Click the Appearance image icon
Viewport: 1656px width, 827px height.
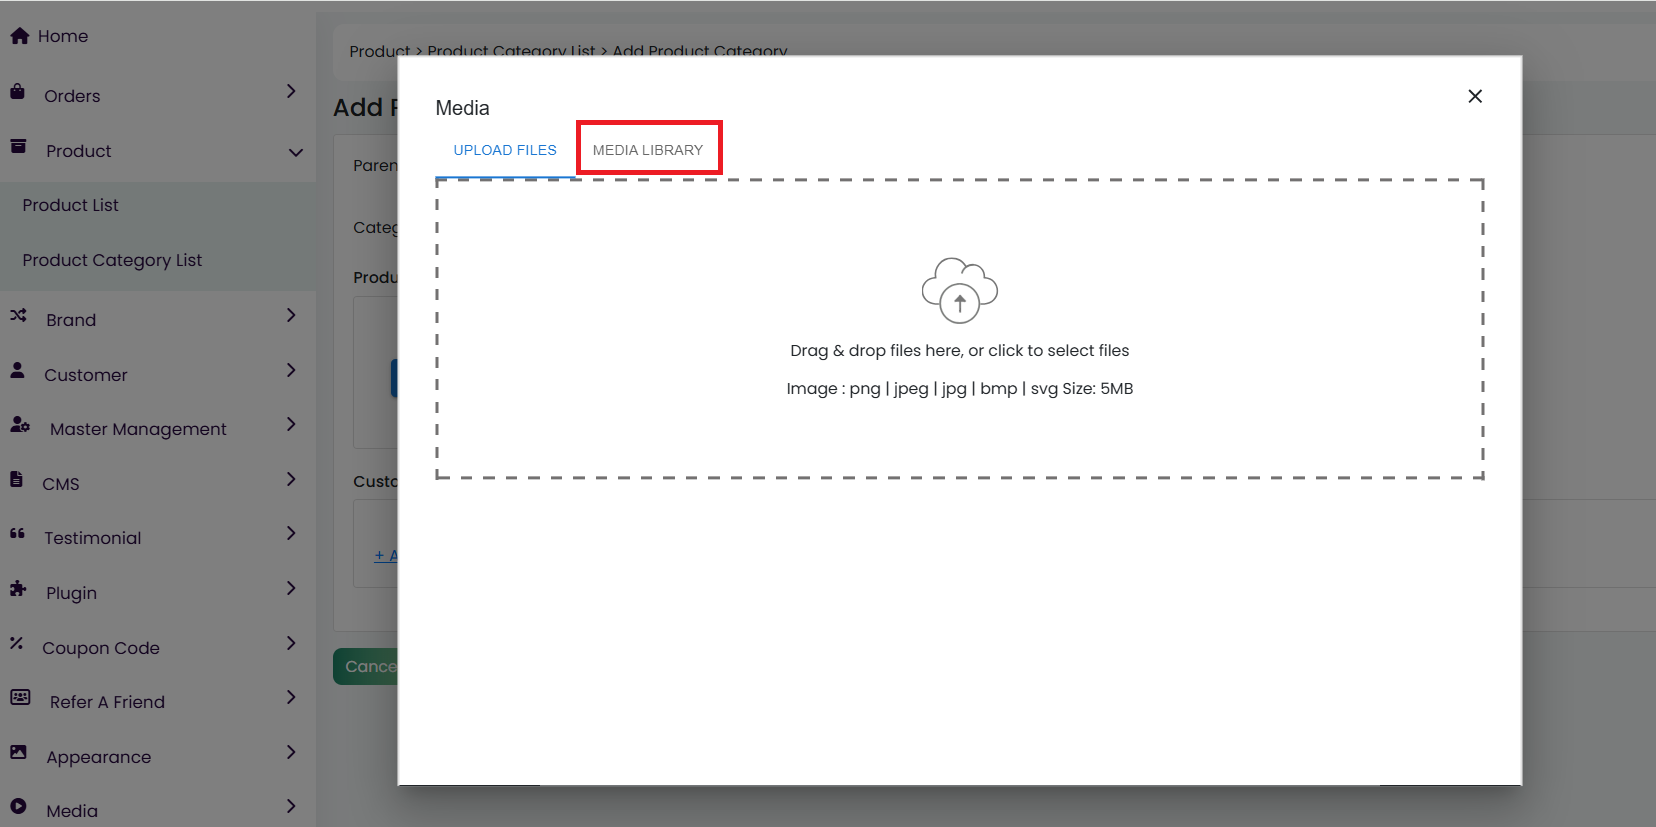[18, 753]
